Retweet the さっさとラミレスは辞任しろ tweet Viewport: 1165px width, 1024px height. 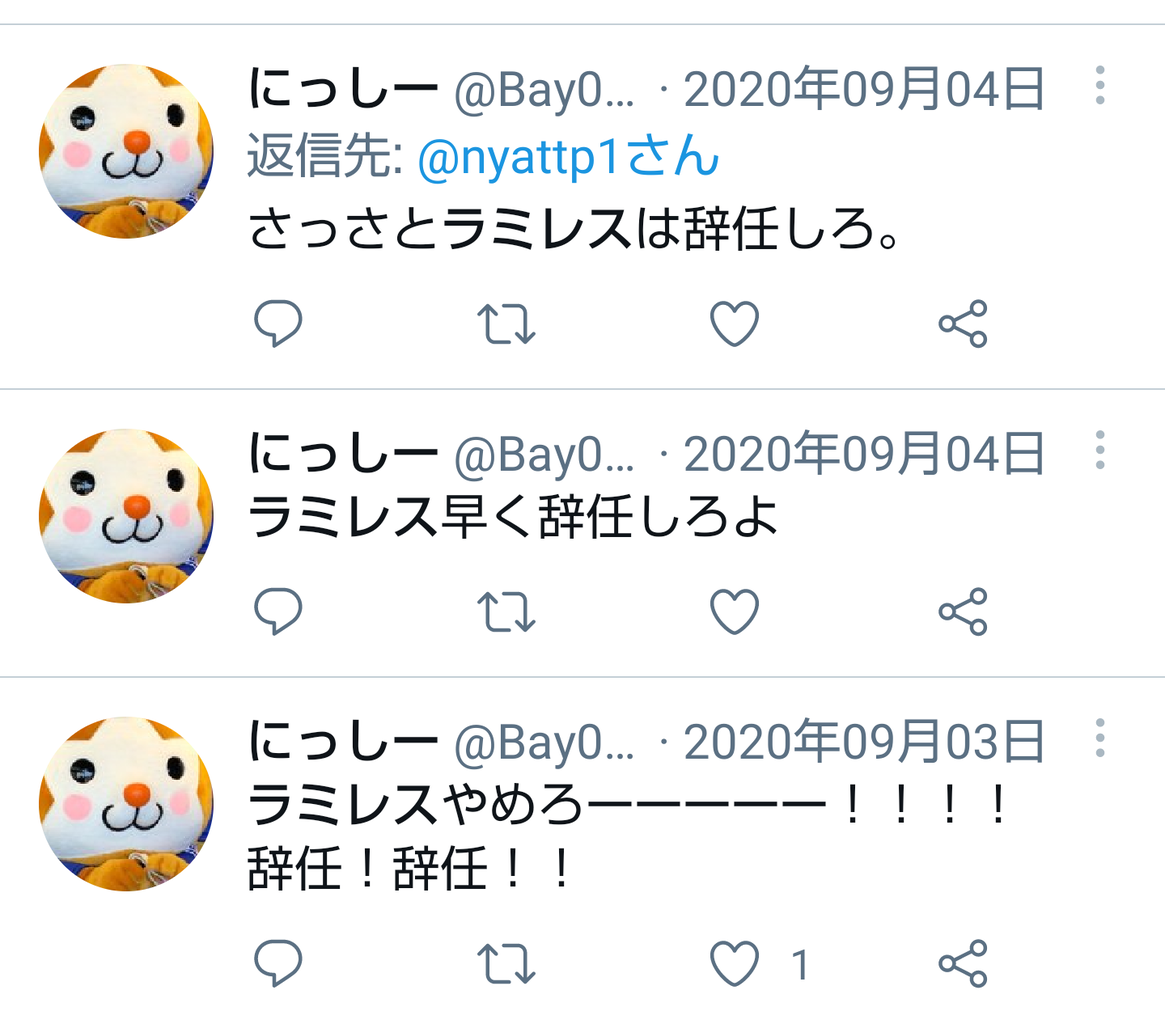[x=506, y=323]
